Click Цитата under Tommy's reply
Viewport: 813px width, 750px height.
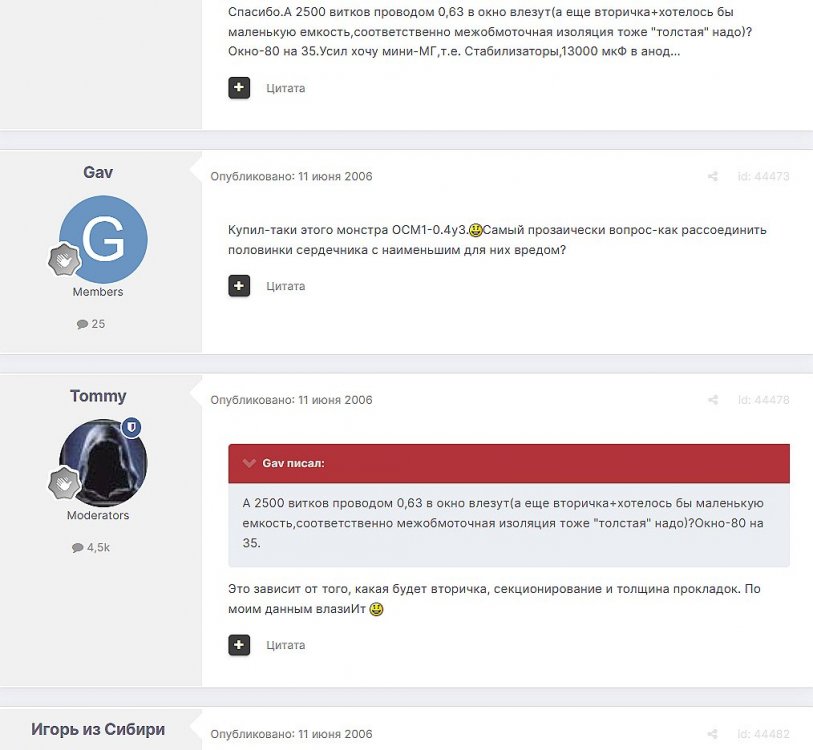[x=286, y=645]
